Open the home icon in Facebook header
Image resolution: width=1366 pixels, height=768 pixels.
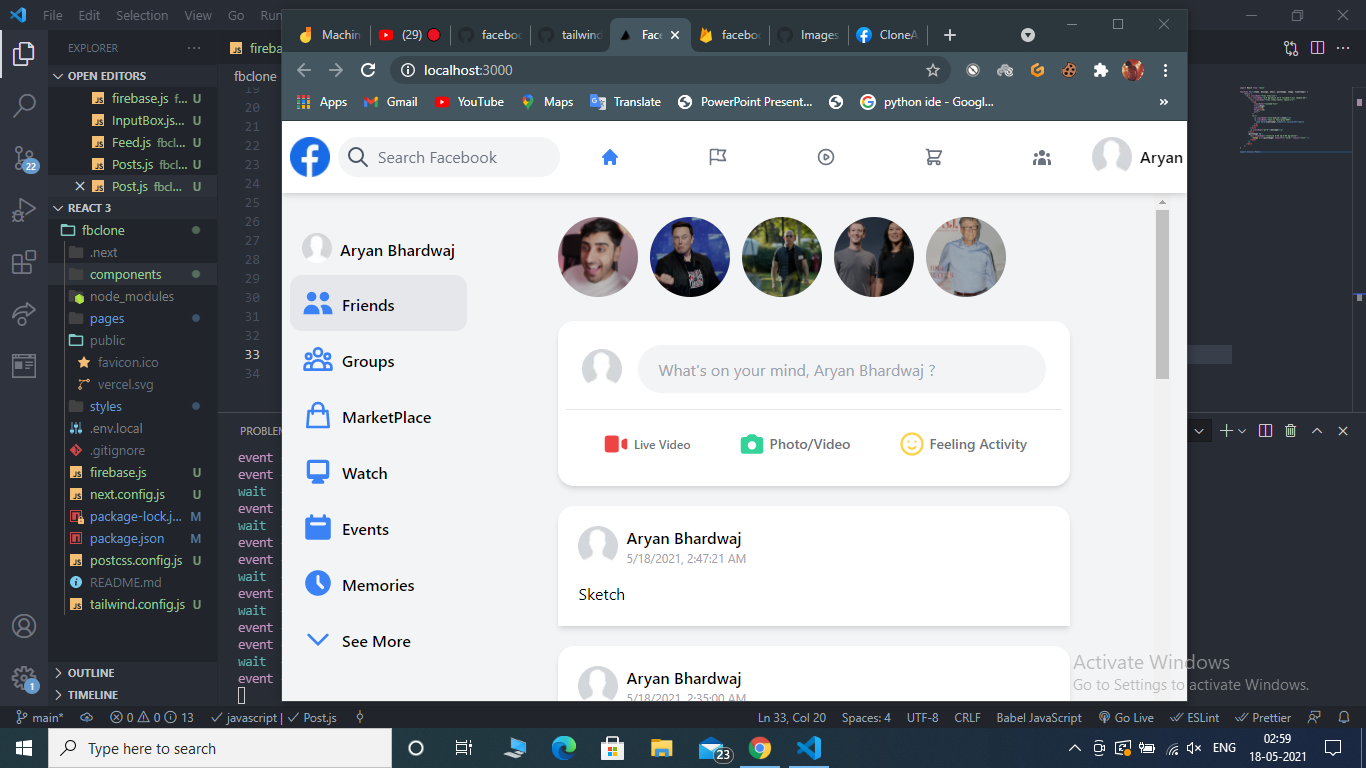(610, 157)
